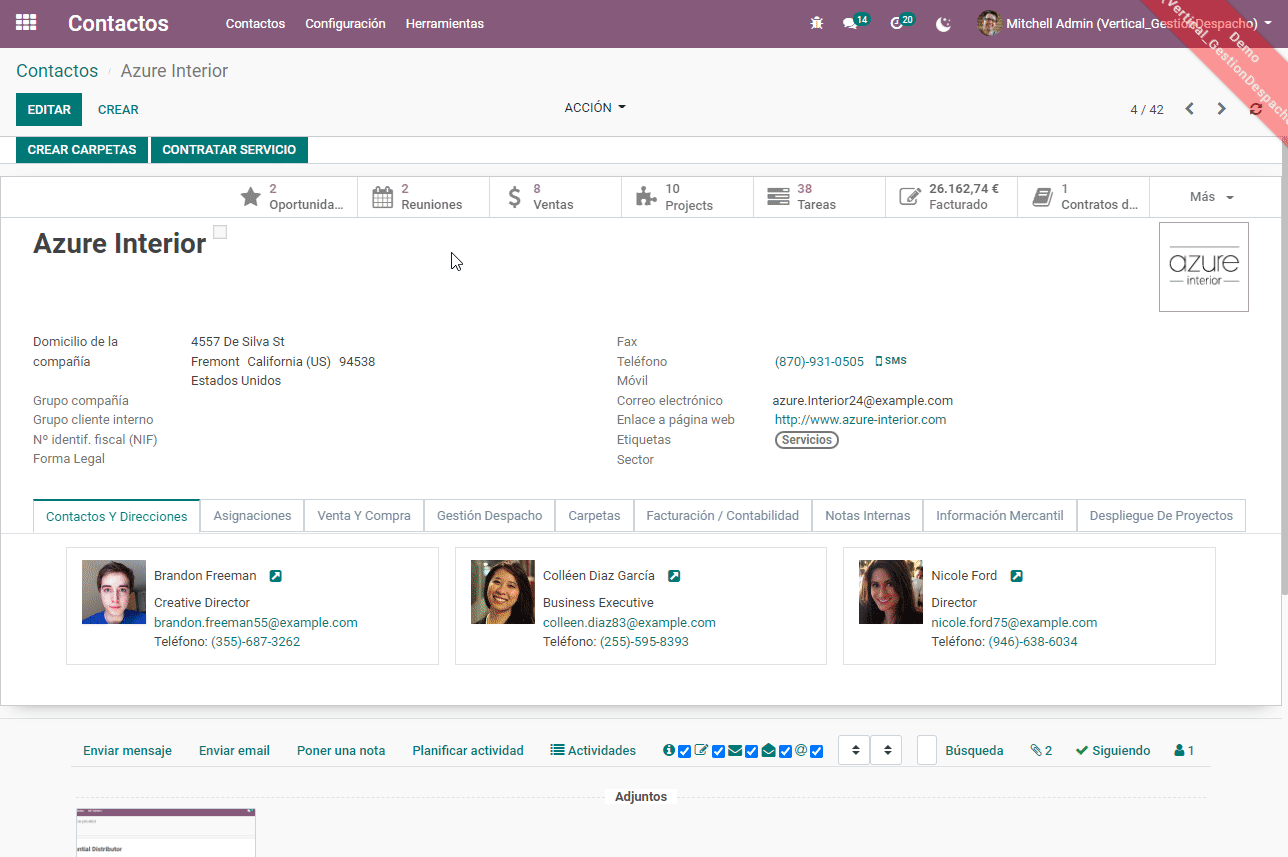
Task: Click the box left of Búsqueda
Action: [x=927, y=750]
